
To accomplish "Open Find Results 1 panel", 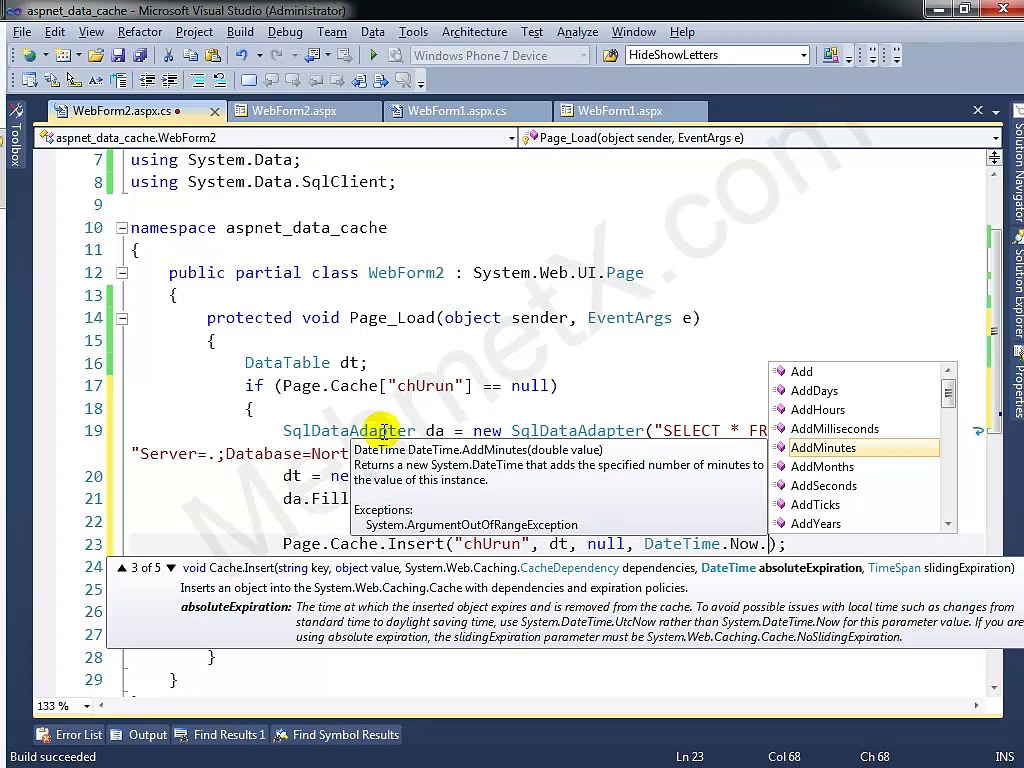I will 220,735.
